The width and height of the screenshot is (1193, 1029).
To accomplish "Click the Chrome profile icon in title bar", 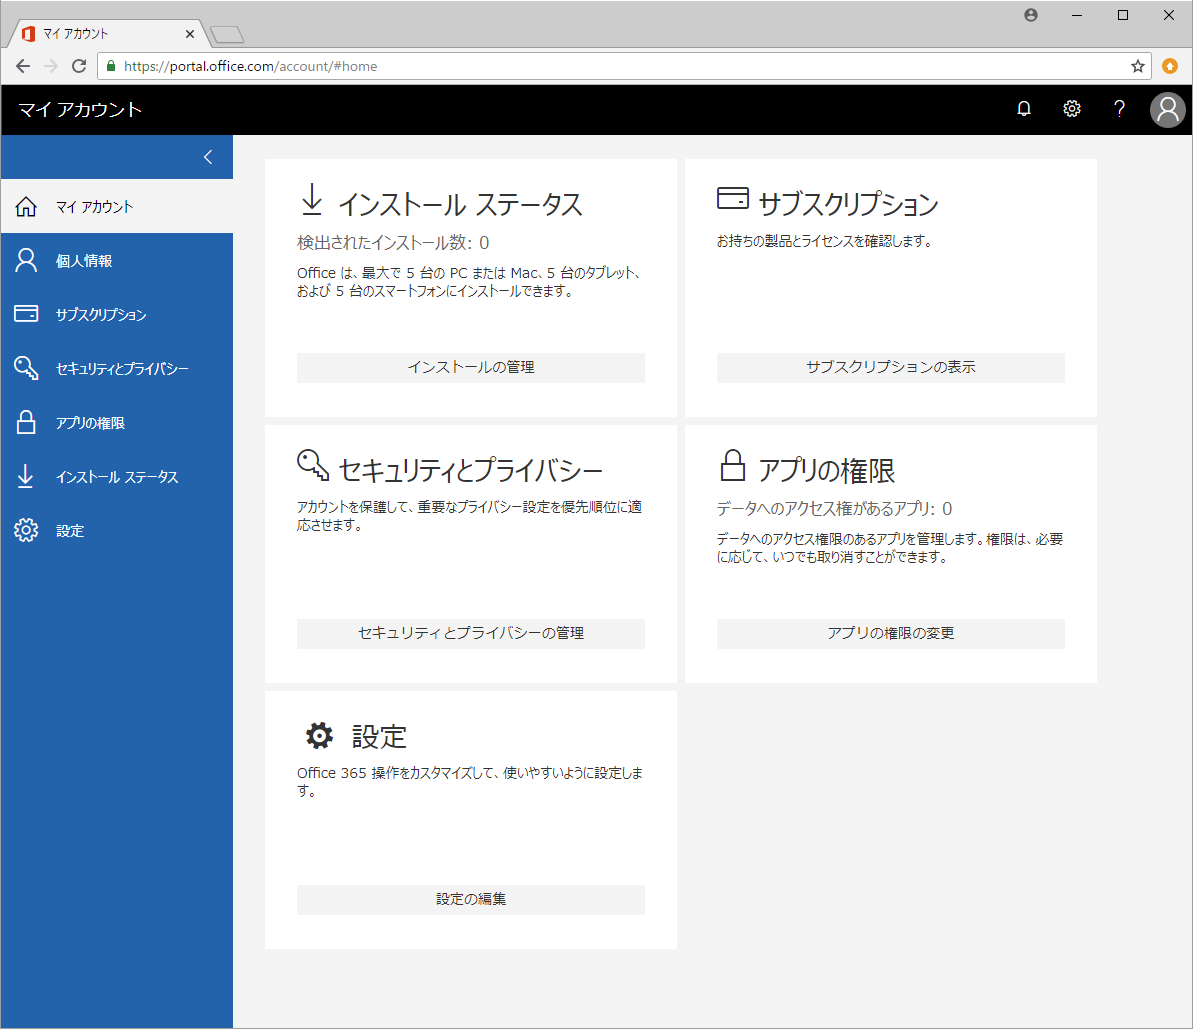I will click(1031, 15).
